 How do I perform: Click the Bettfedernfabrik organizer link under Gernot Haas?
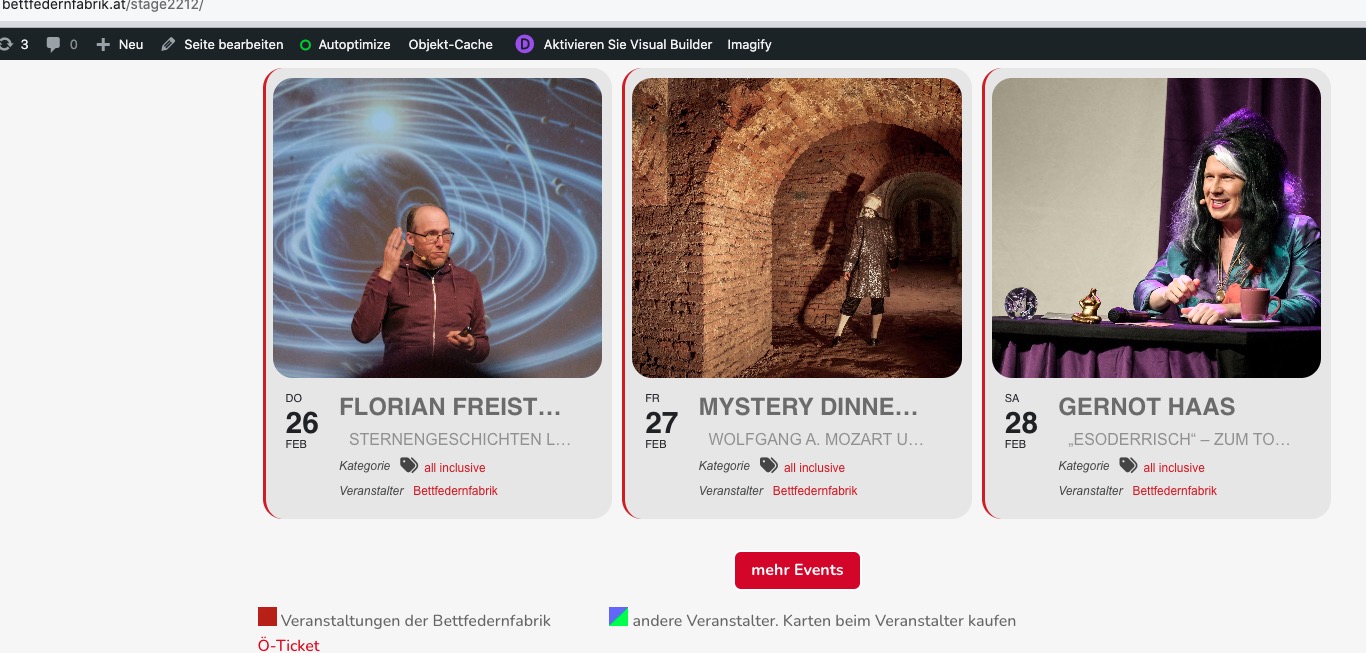pos(1174,491)
